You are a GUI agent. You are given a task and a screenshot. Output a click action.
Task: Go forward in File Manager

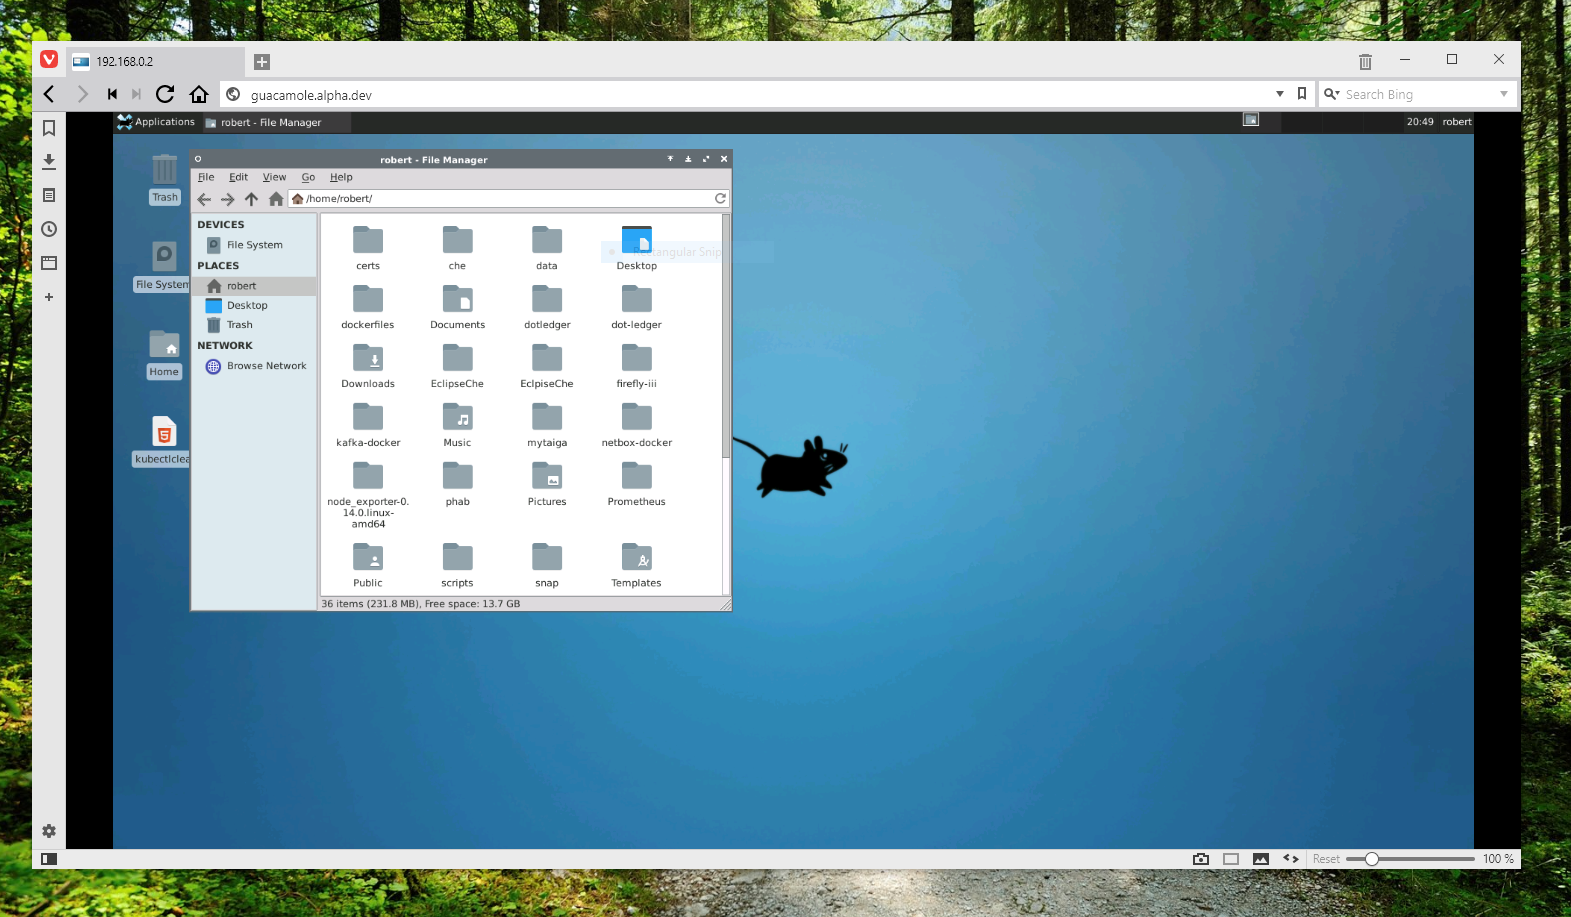[228, 199]
